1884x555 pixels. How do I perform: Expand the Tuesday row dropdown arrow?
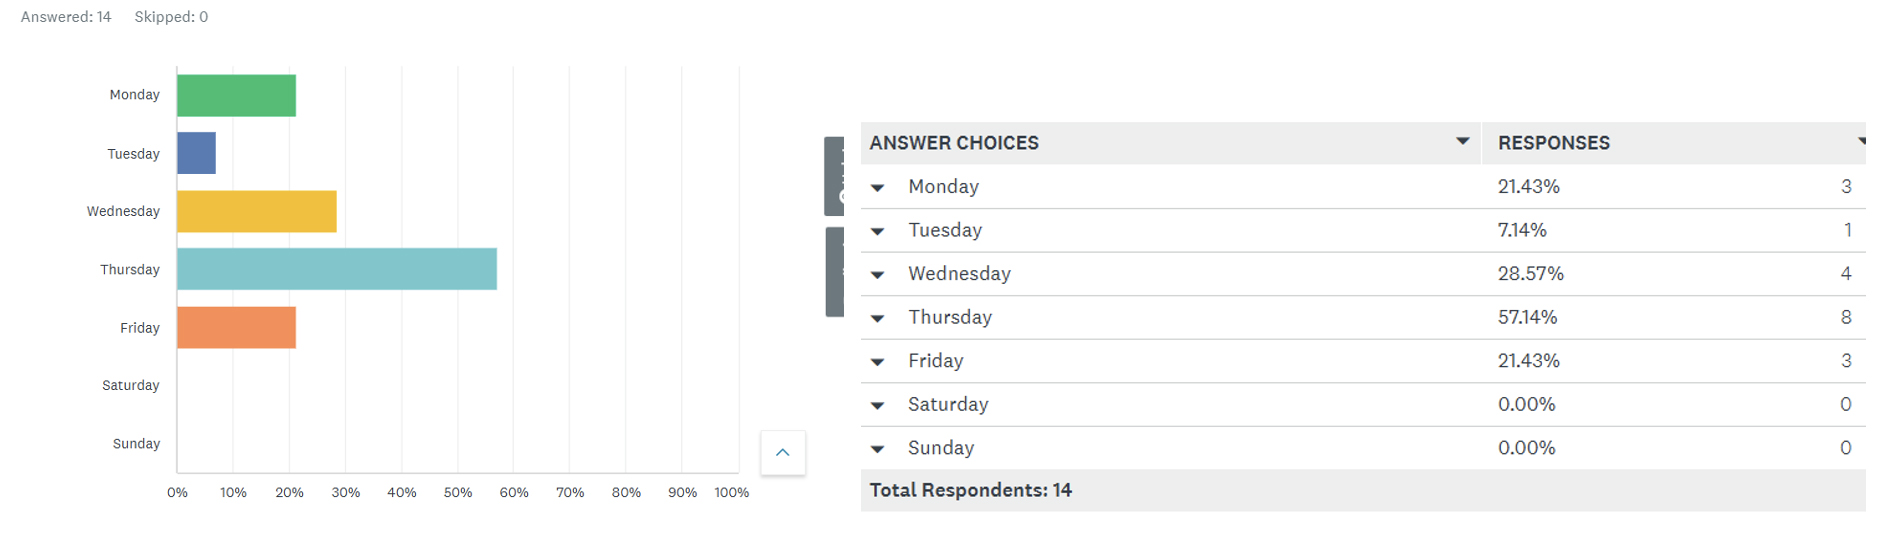[x=878, y=232]
